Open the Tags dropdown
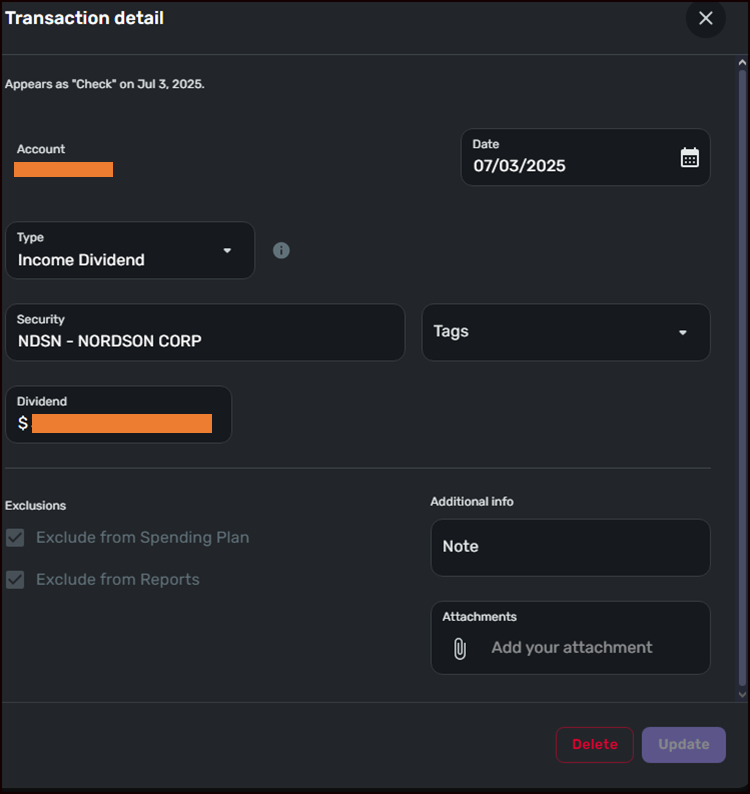The height and width of the screenshot is (794, 750). (x=566, y=332)
